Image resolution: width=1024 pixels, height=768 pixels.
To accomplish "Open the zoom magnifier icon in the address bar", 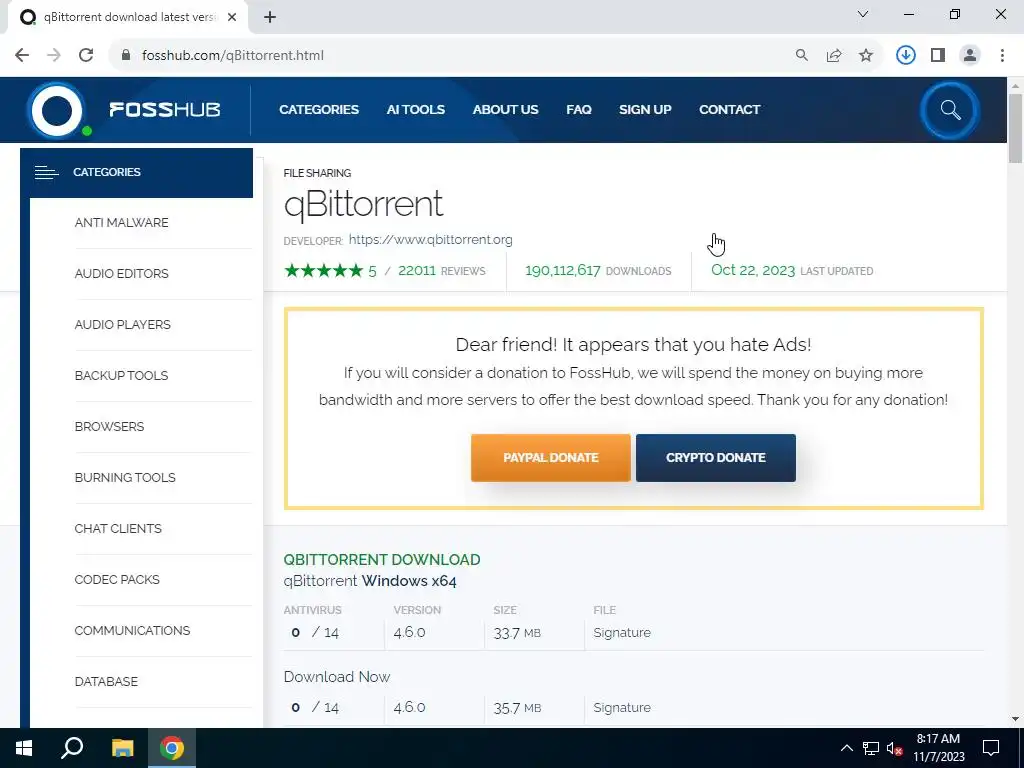I will 802,56.
